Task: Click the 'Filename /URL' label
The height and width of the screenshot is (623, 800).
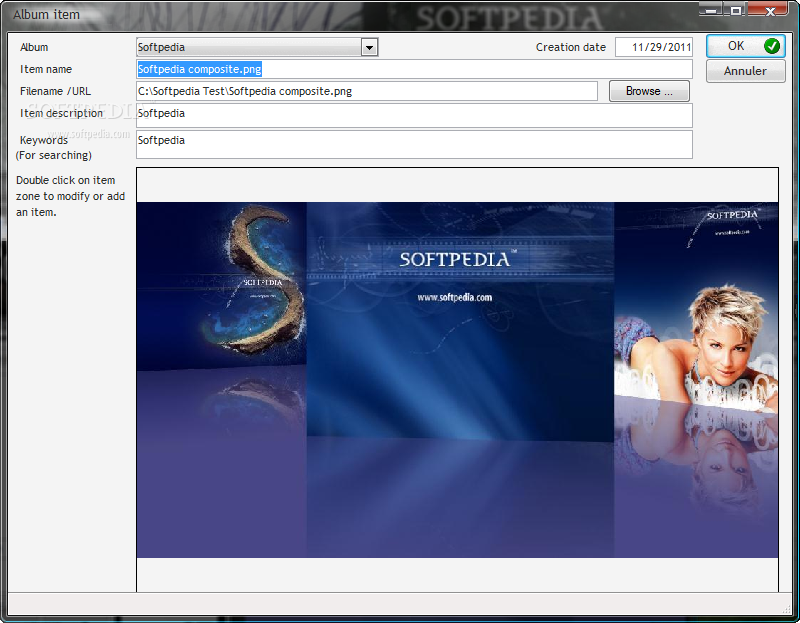Action: coord(55,91)
